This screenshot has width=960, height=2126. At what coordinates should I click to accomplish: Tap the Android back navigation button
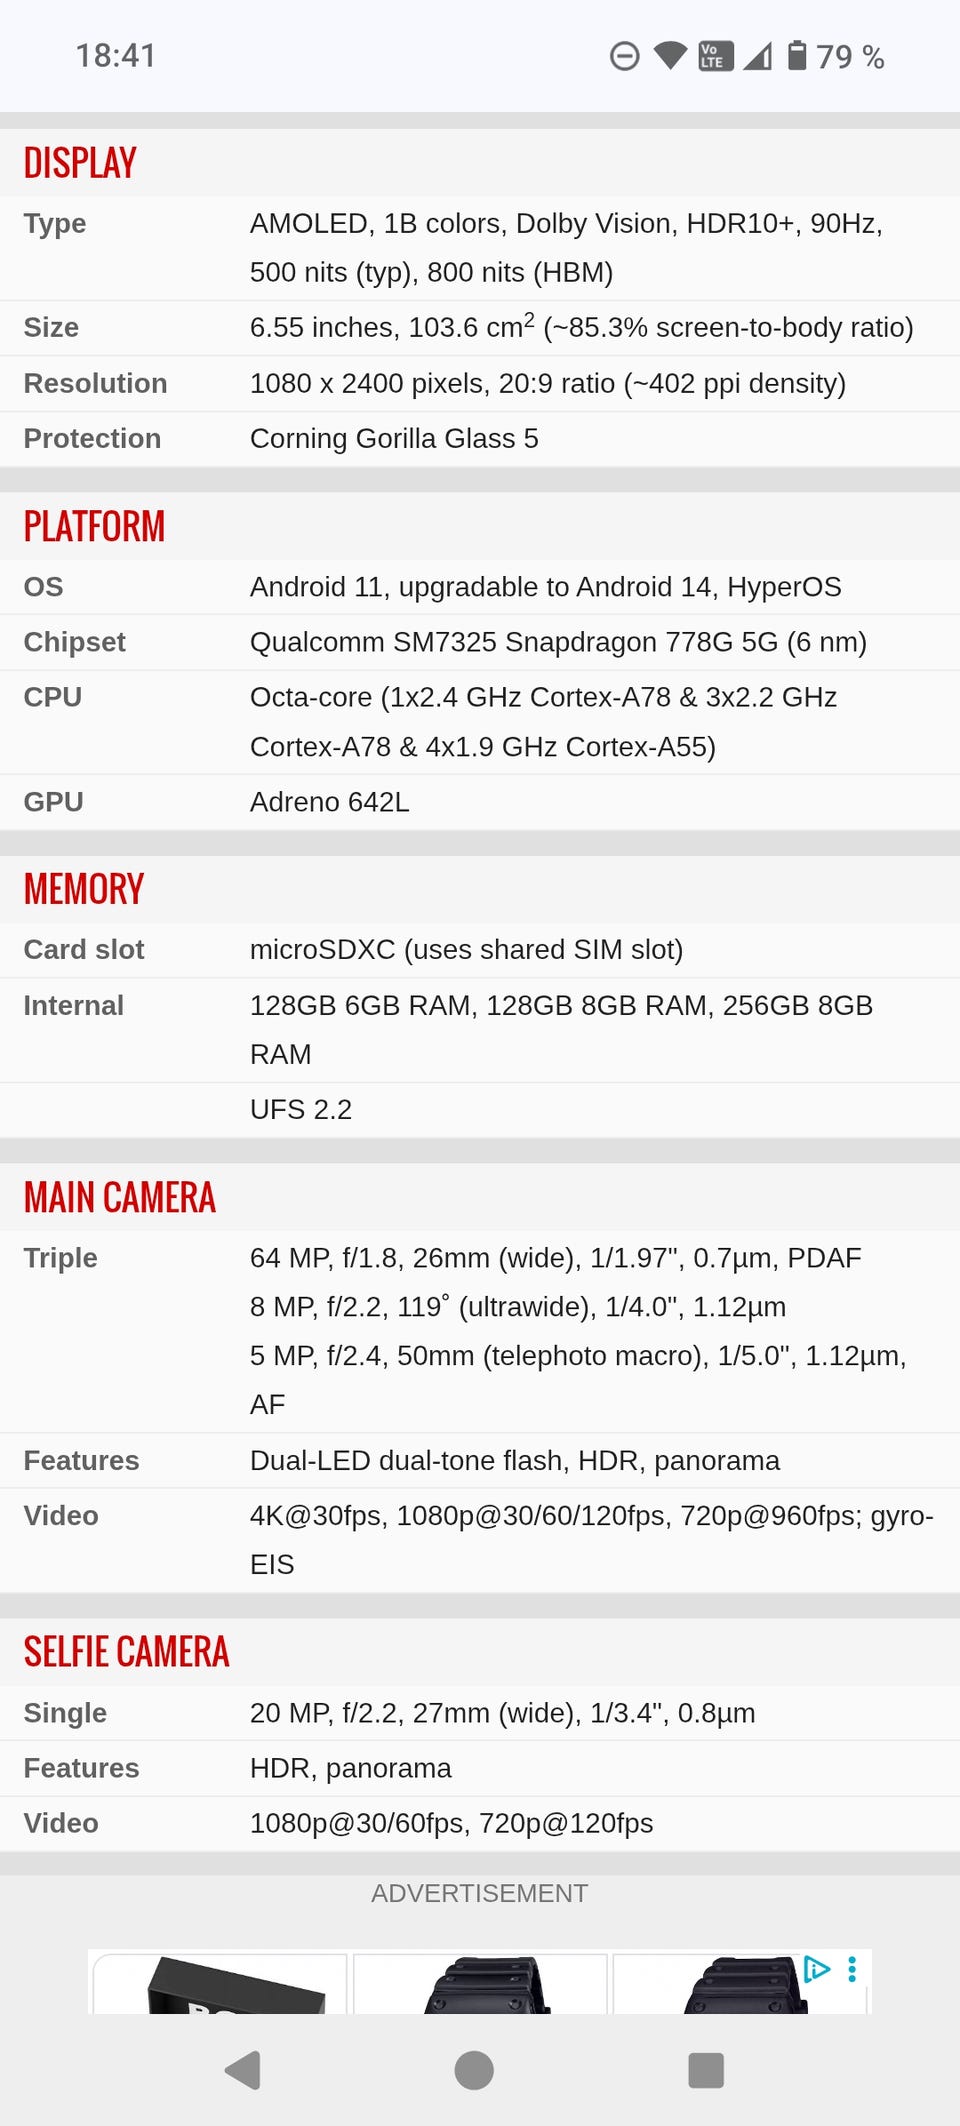pyautogui.click(x=243, y=2070)
